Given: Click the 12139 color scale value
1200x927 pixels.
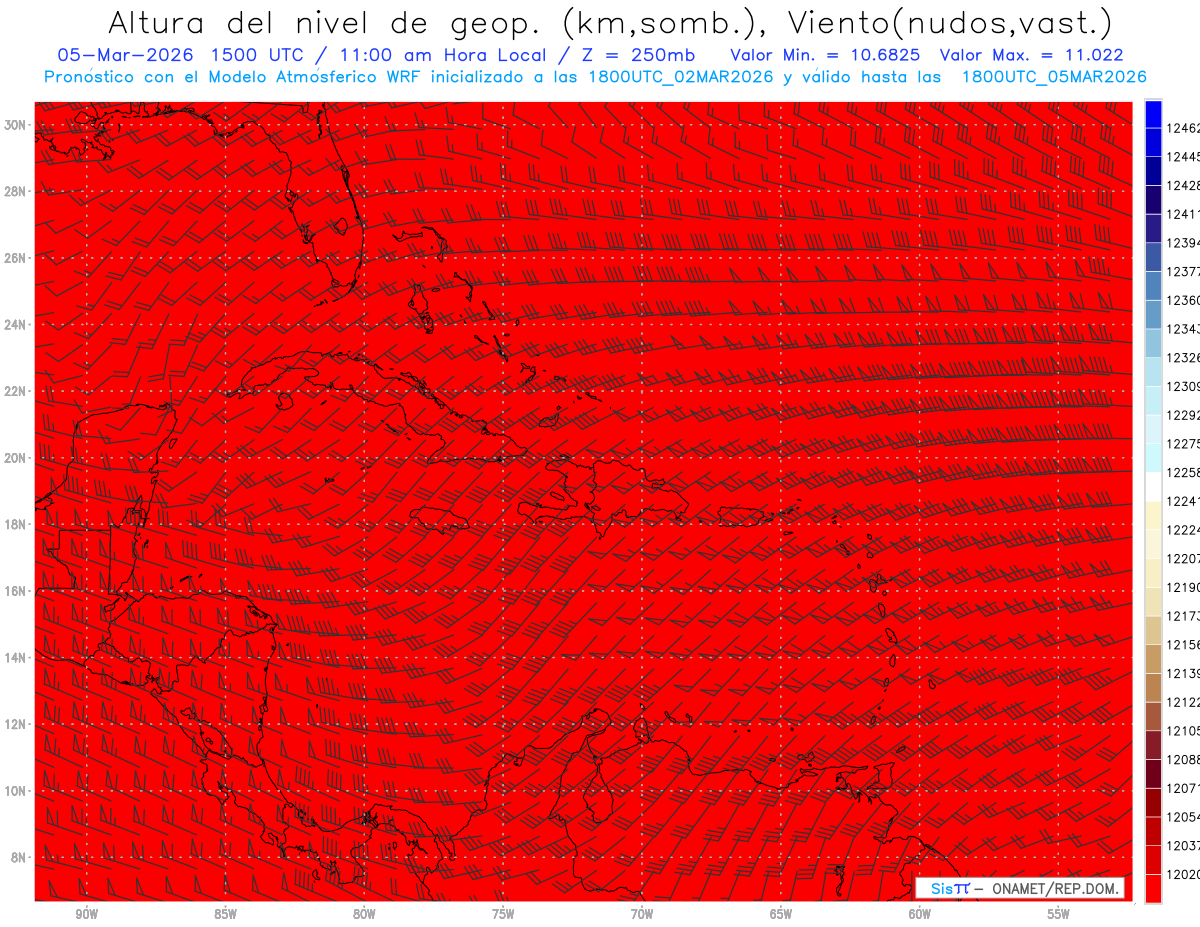Looking at the screenshot, I should point(1184,674).
